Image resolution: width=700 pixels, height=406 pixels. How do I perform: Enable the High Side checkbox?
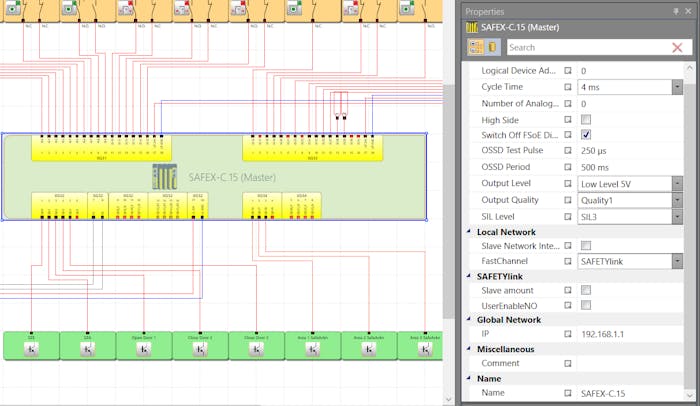(x=586, y=120)
